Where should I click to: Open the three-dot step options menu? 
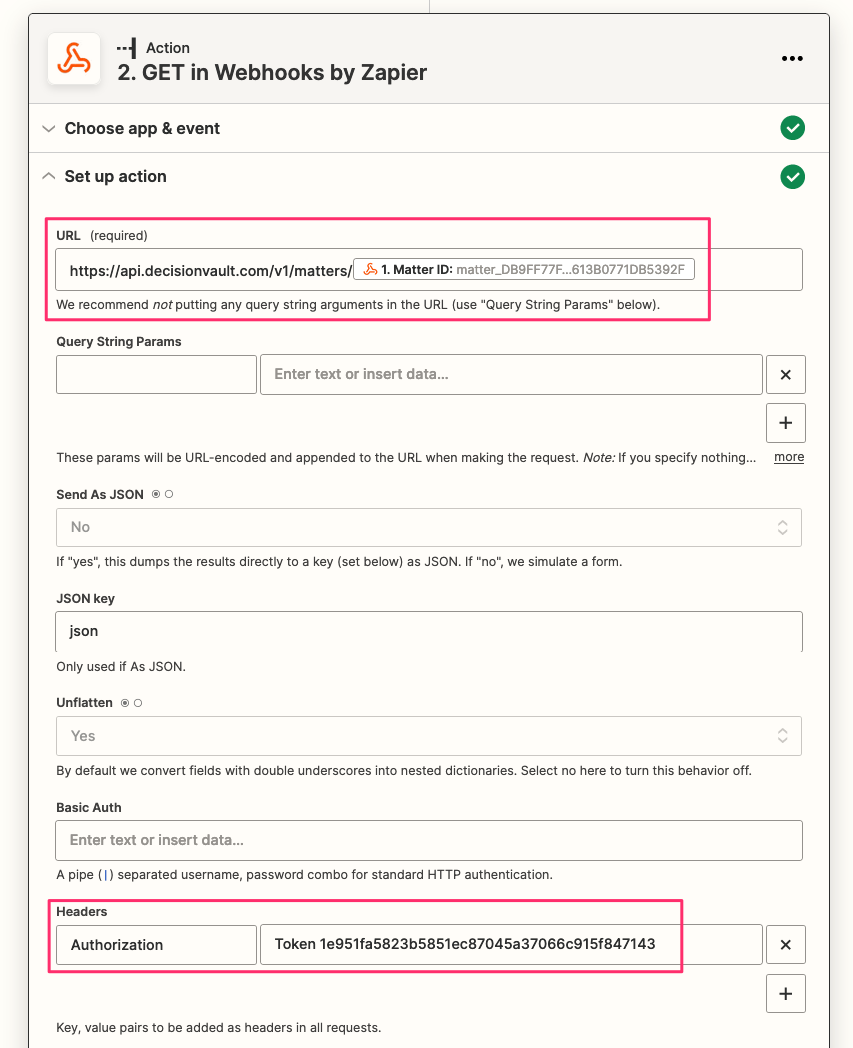point(792,59)
